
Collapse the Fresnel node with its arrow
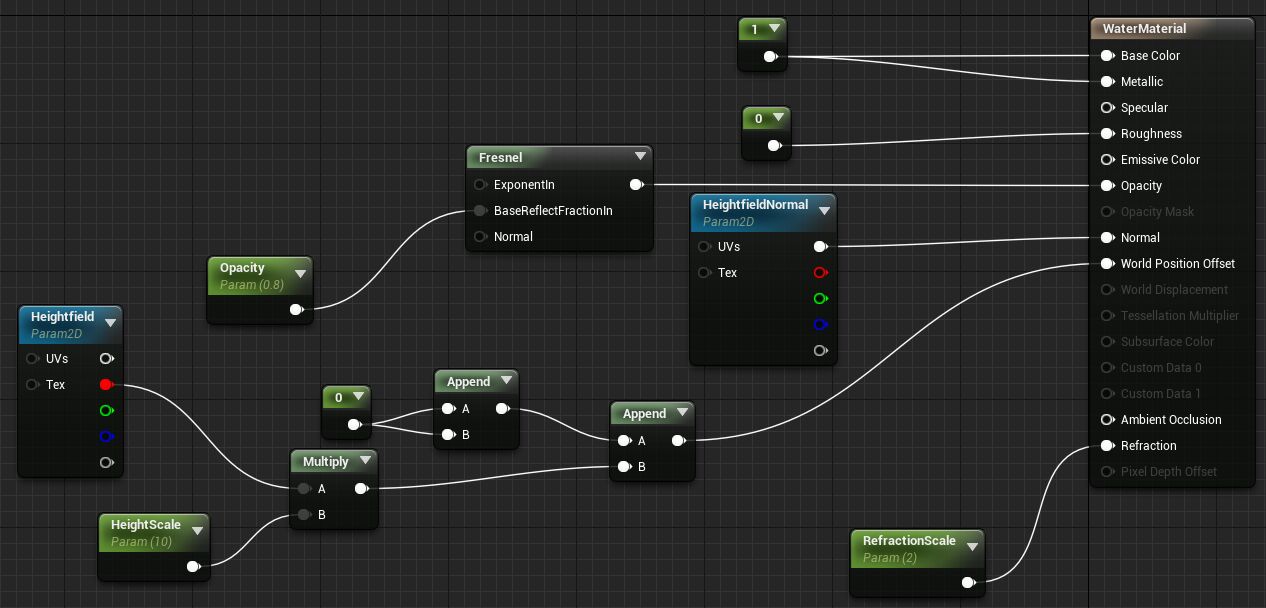click(640, 157)
